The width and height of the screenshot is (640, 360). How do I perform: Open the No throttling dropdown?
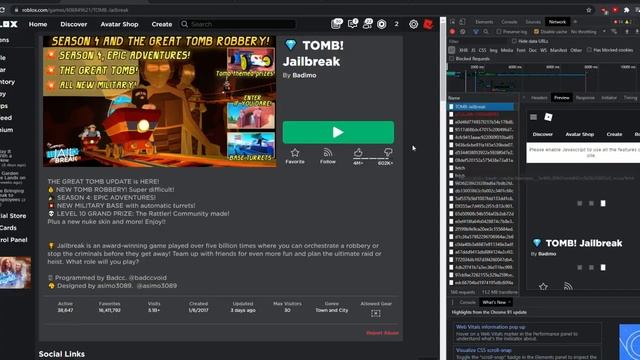click(x=588, y=31)
